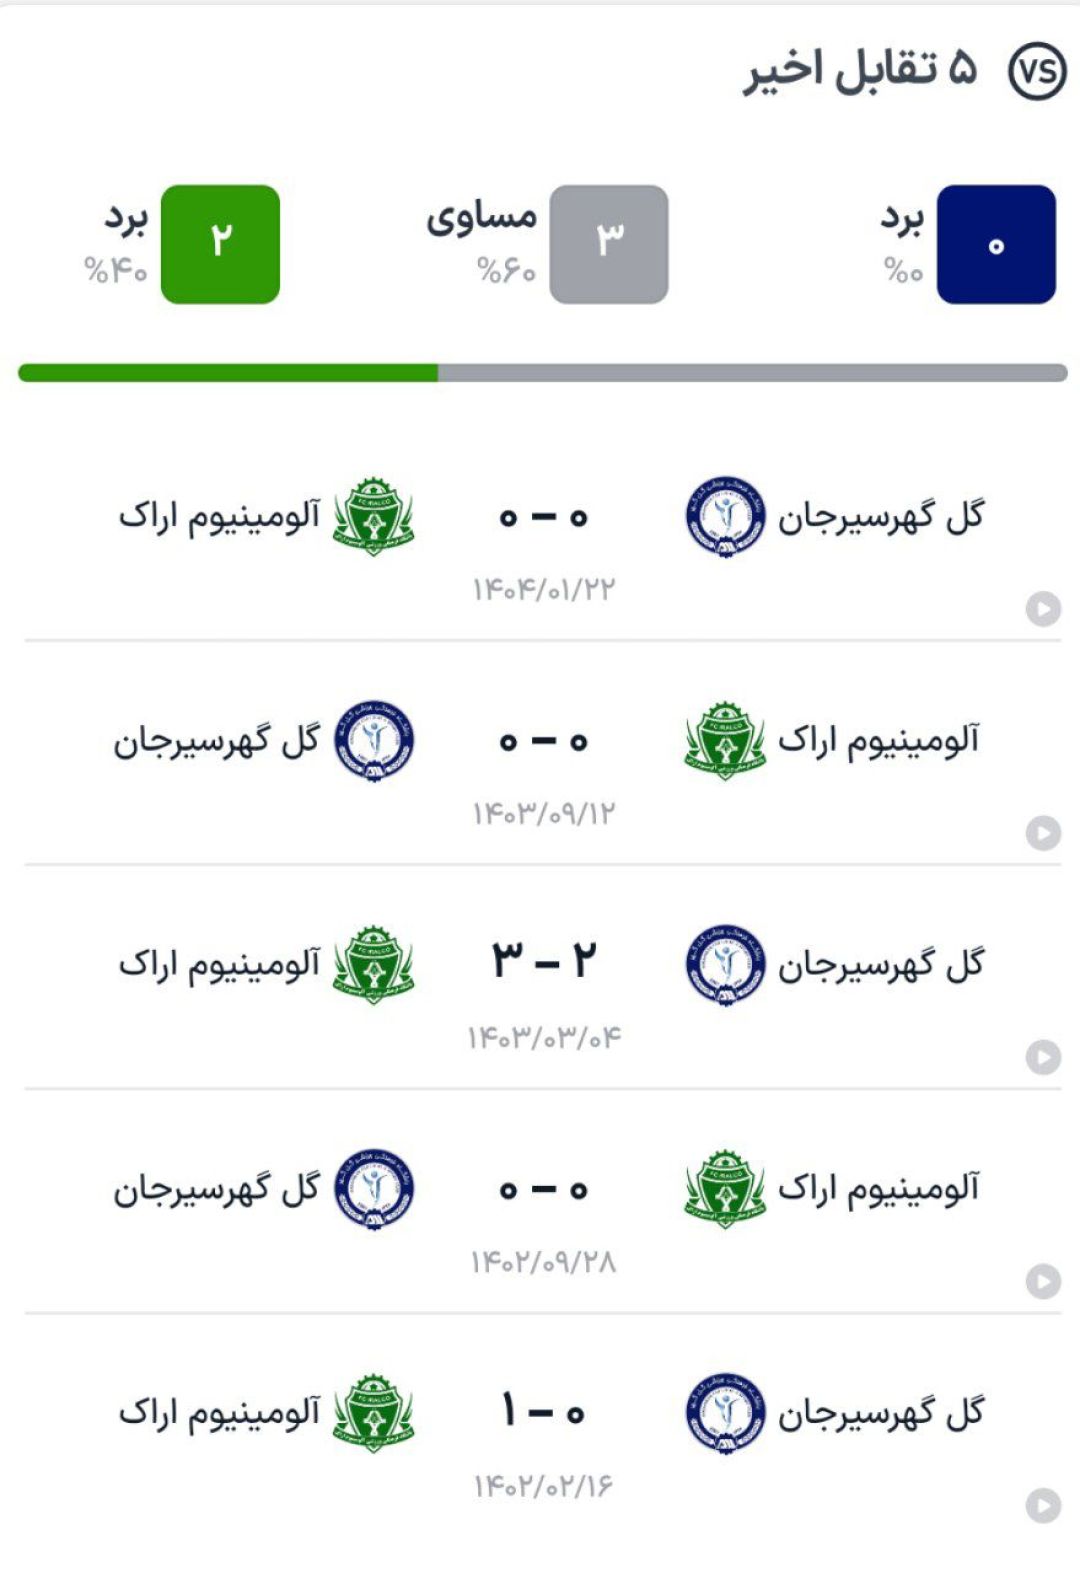
Task: Click Aluminium Arak logo in first match
Action: point(373,517)
